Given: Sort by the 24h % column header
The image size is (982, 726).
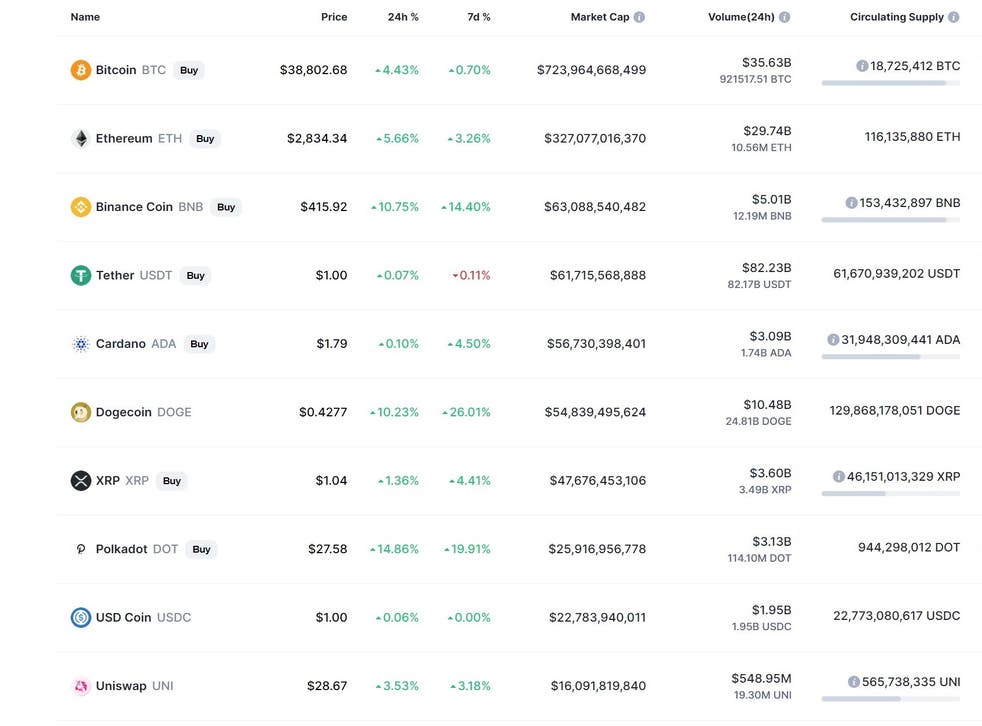Looking at the screenshot, I should pyautogui.click(x=403, y=17).
